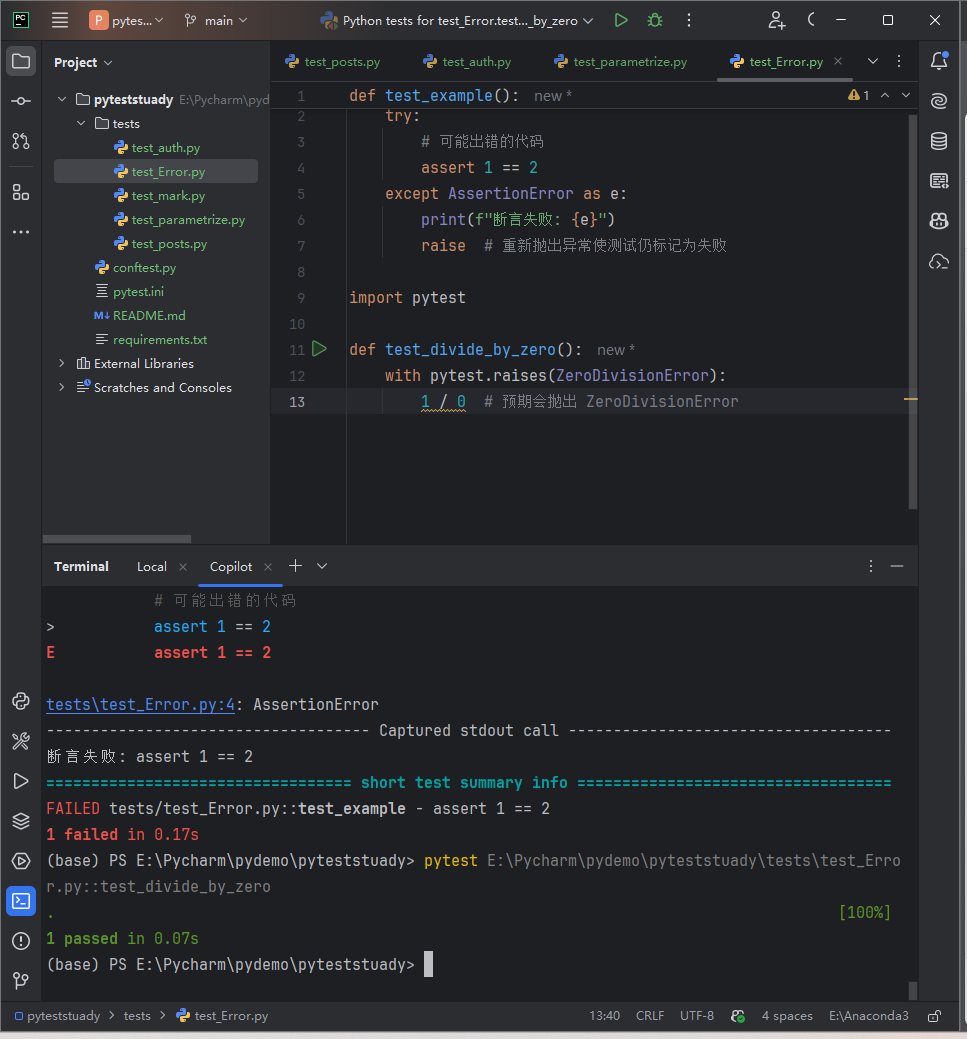
Task: Close the Local terminal tab
Action: click(x=183, y=567)
